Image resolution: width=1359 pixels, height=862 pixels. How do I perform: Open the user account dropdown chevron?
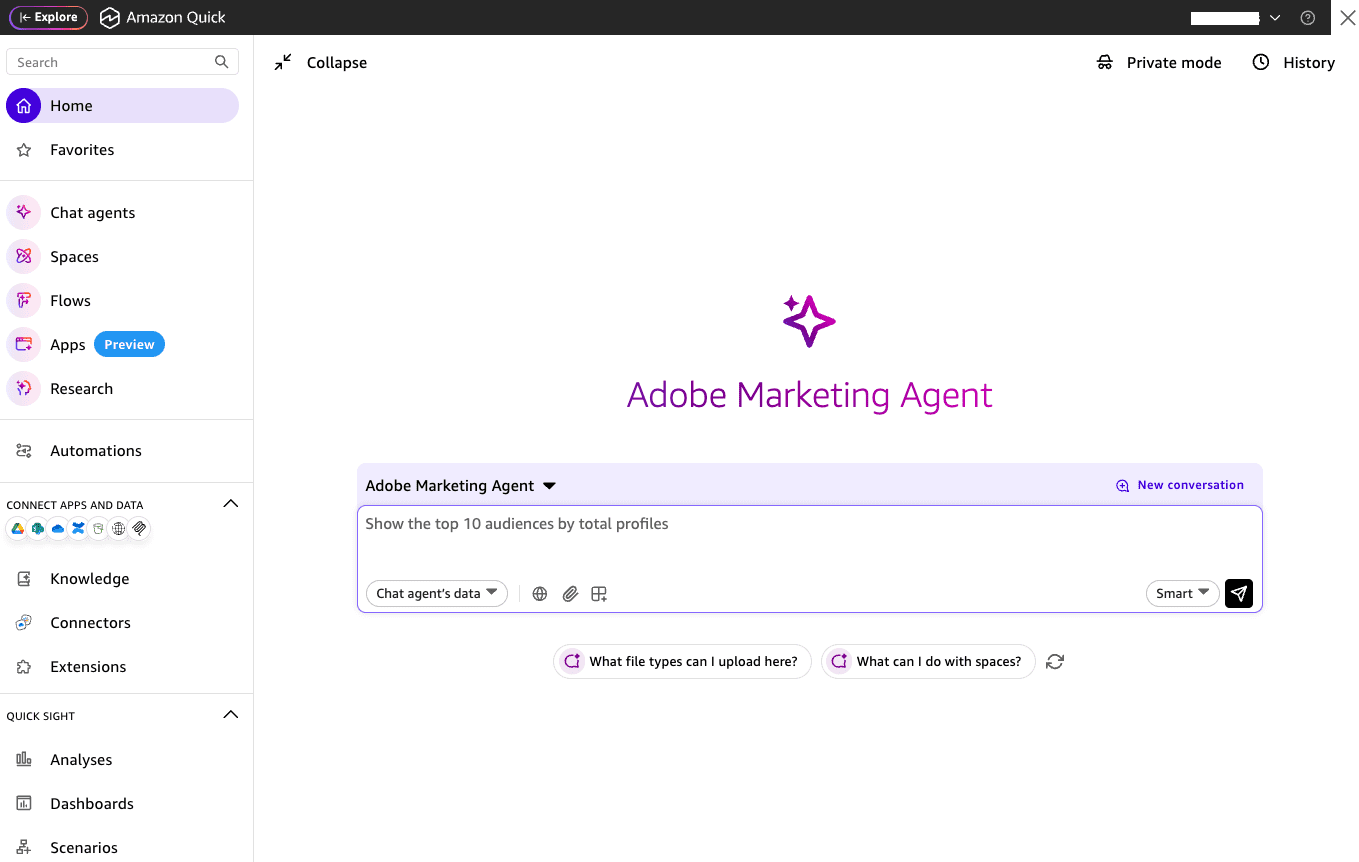tap(1275, 18)
